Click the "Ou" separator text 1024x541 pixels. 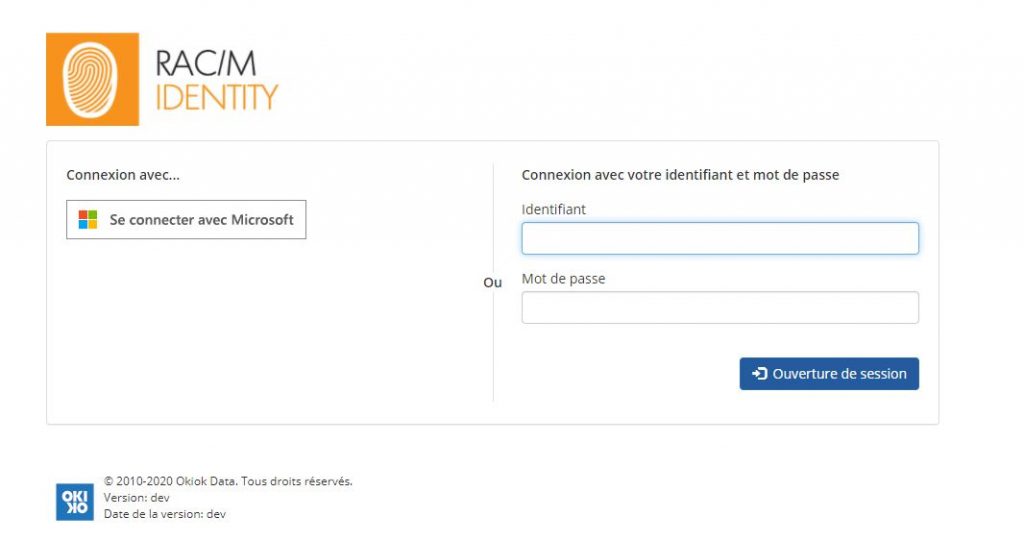pos(492,282)
